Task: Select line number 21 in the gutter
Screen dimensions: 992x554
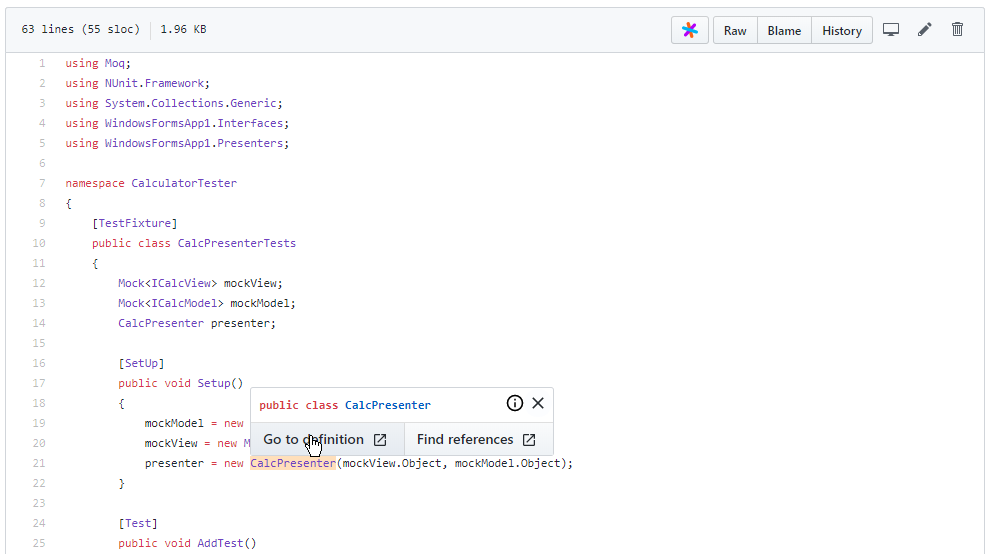Action: pos(39,463)
